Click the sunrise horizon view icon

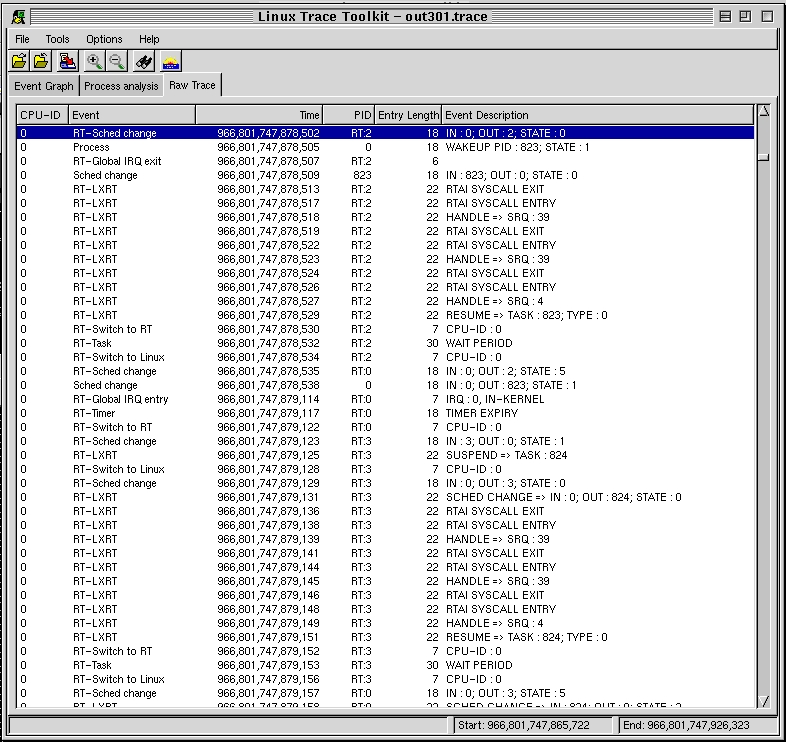(171, 62)
